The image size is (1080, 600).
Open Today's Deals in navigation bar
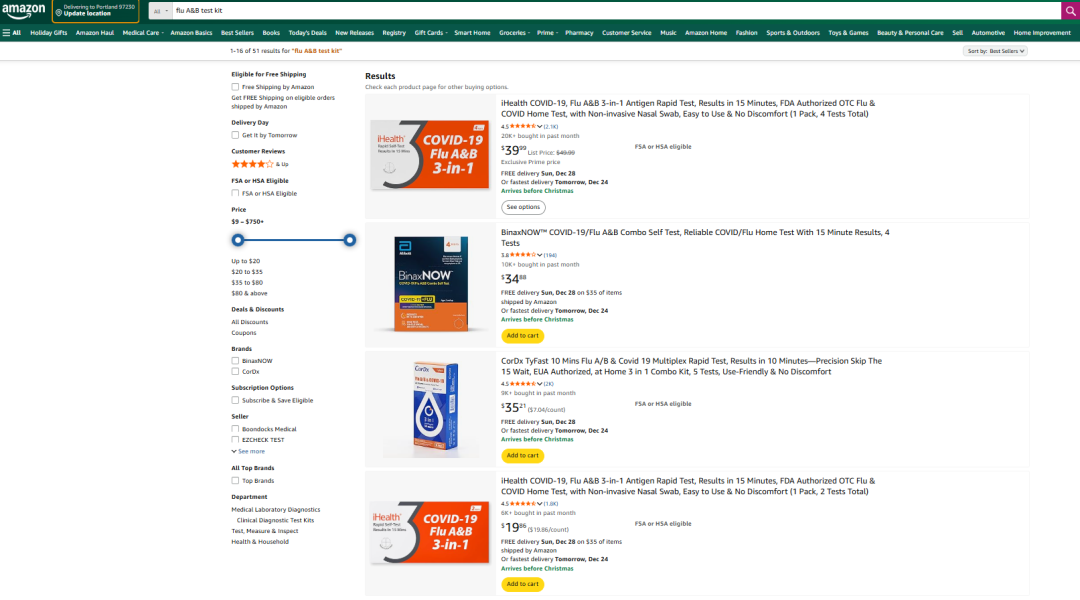coord(307,32)
